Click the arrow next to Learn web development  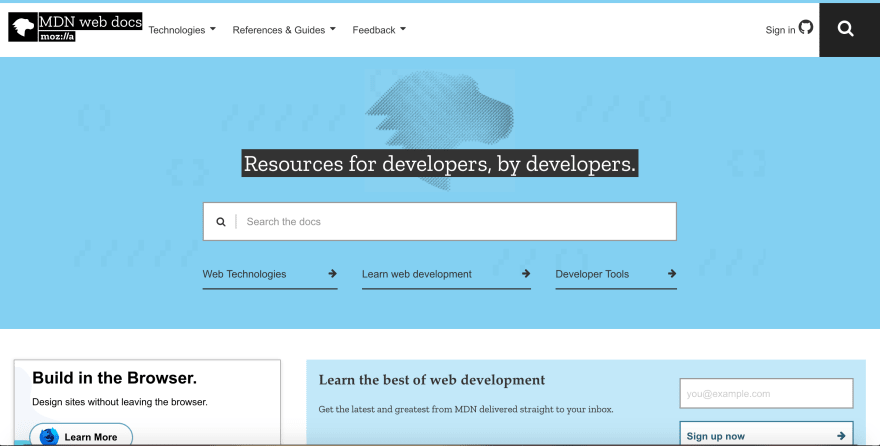(526, 274)
